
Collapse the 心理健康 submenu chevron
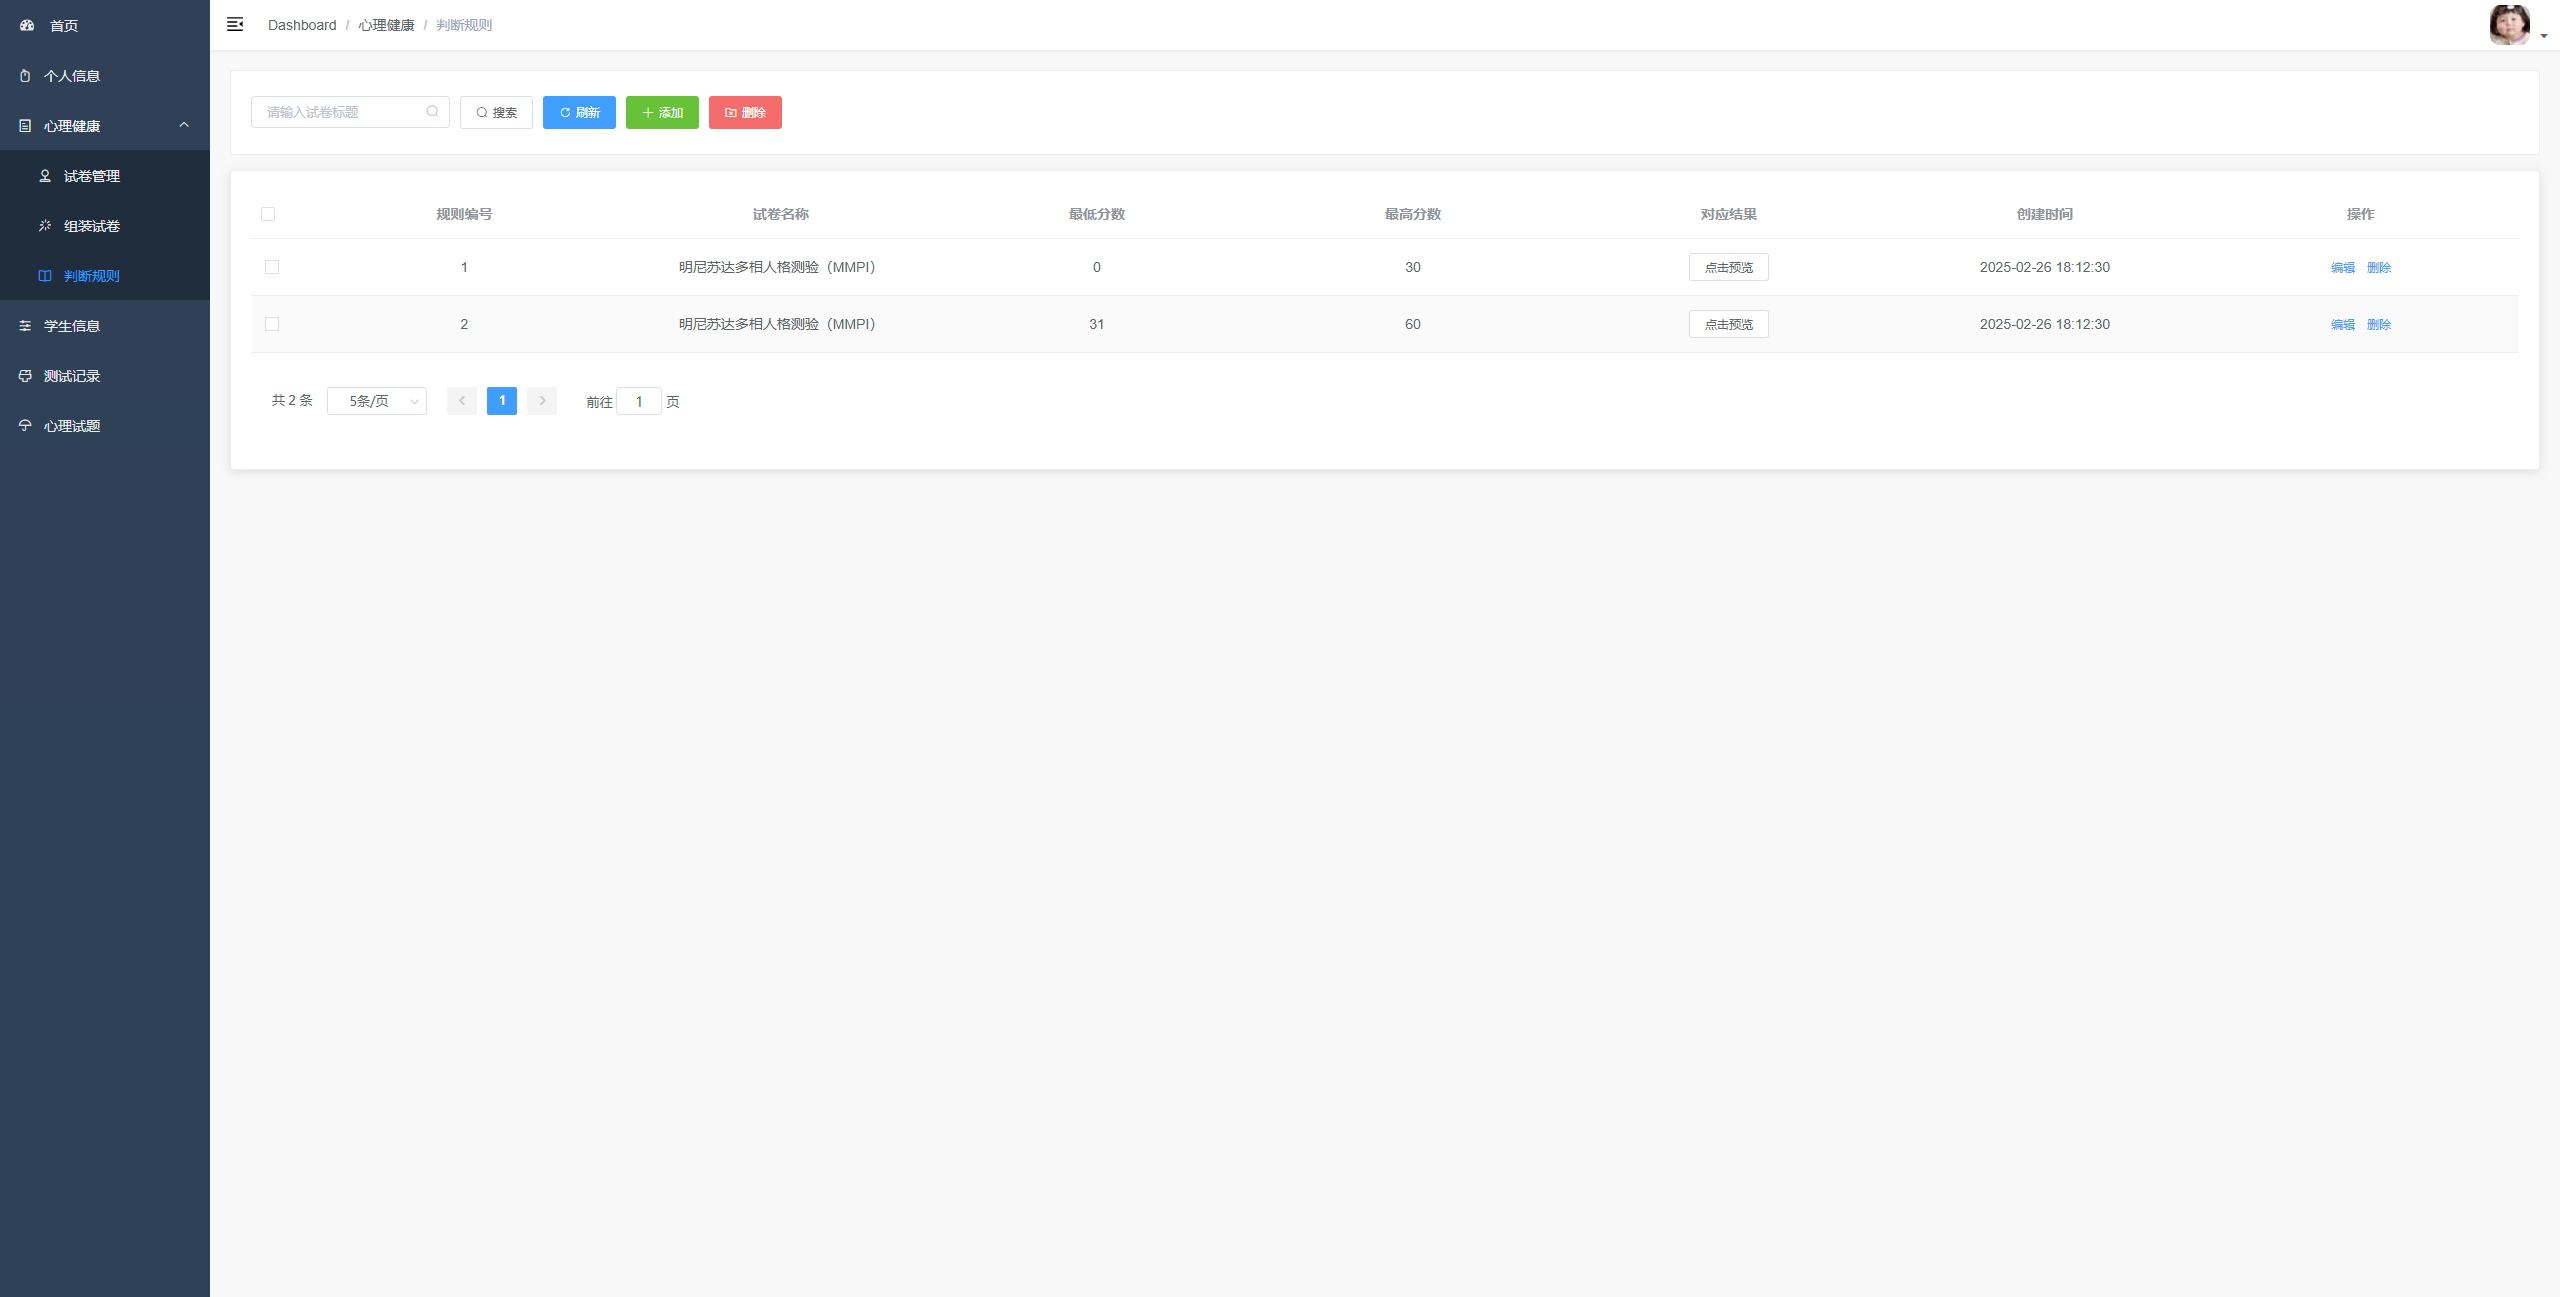(184, 125)
